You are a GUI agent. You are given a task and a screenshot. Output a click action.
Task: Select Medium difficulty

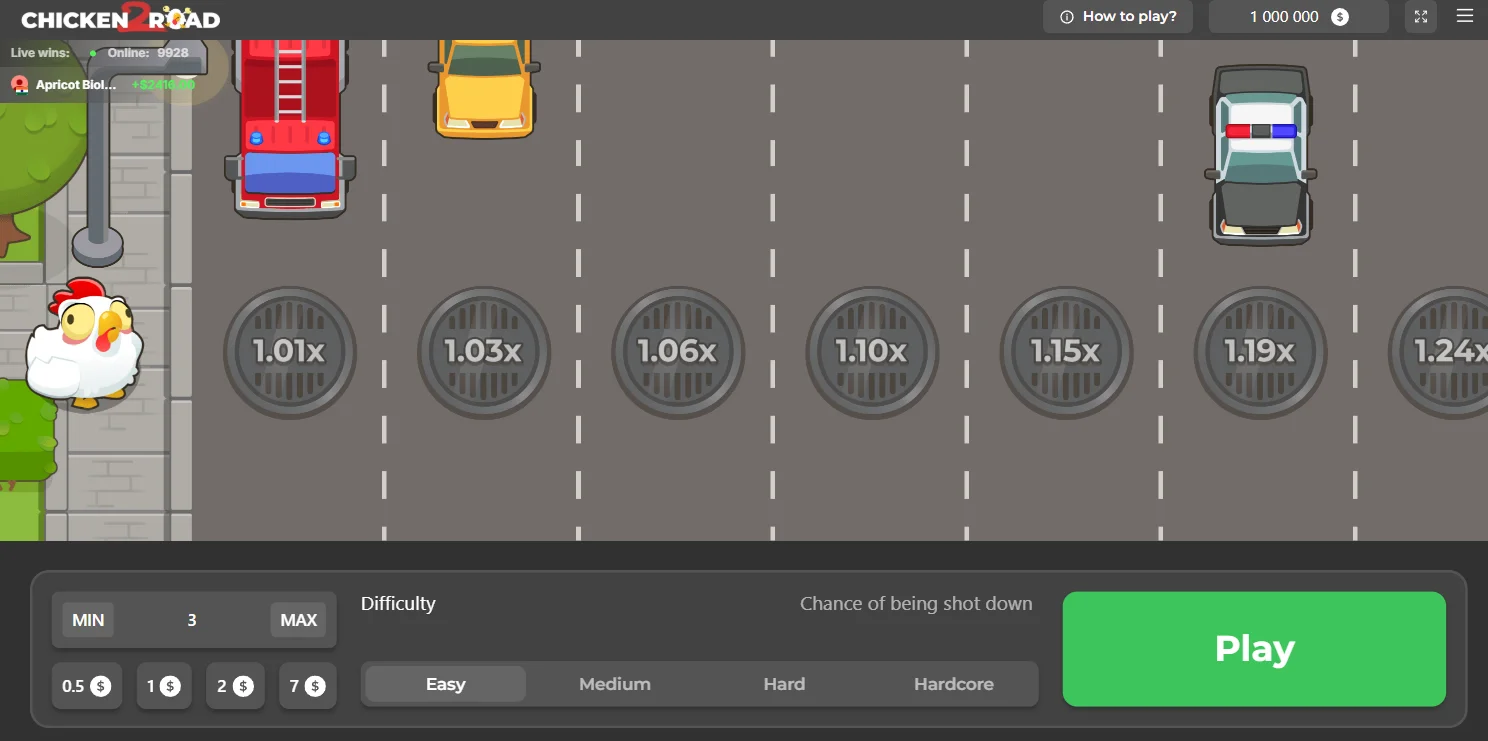(614, 684)
